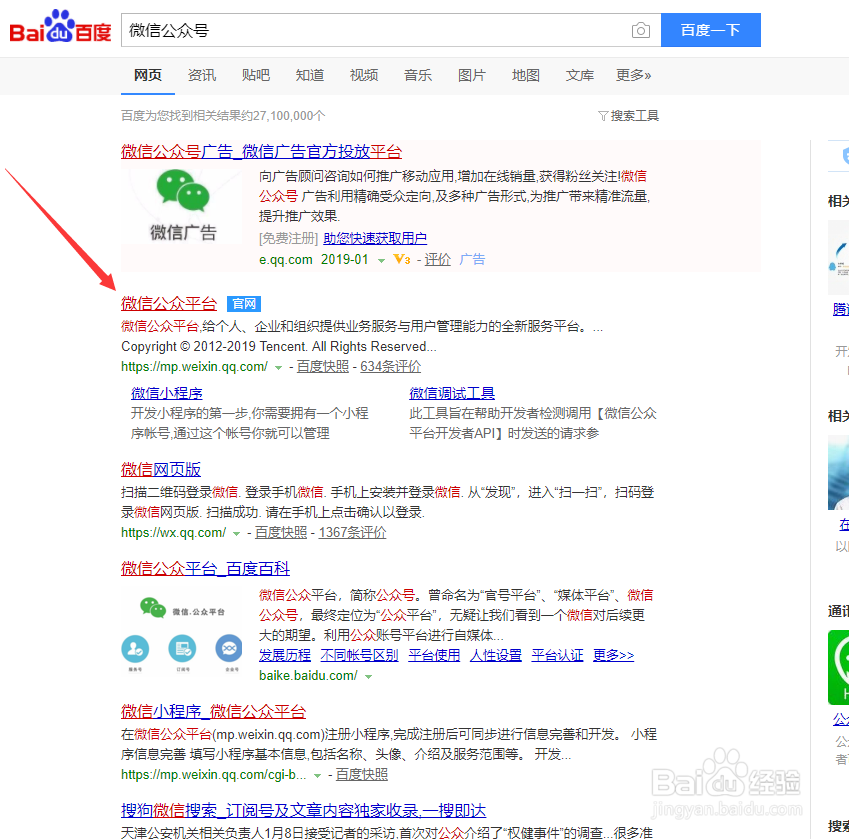The height and width of the screenshot is (839, 849).
Task: Open 百度快照 for mp.weixin.qq.com/
Action: [323, 366]
